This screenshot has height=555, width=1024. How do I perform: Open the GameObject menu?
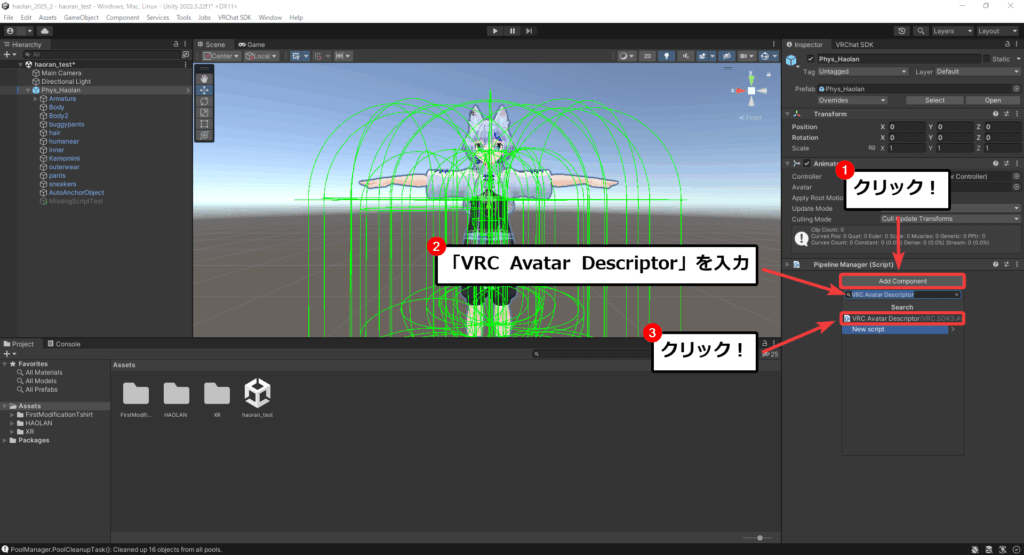81,18
